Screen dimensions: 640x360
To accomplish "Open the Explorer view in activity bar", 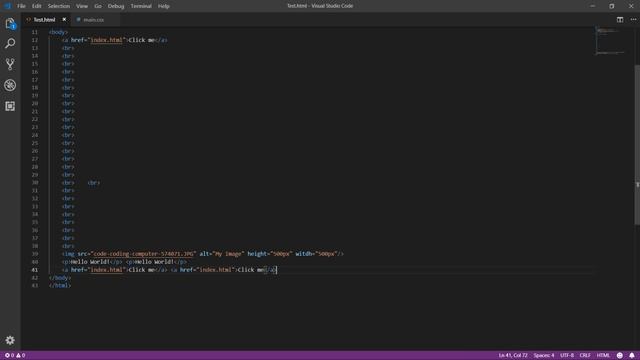I will tap(10, 24).
